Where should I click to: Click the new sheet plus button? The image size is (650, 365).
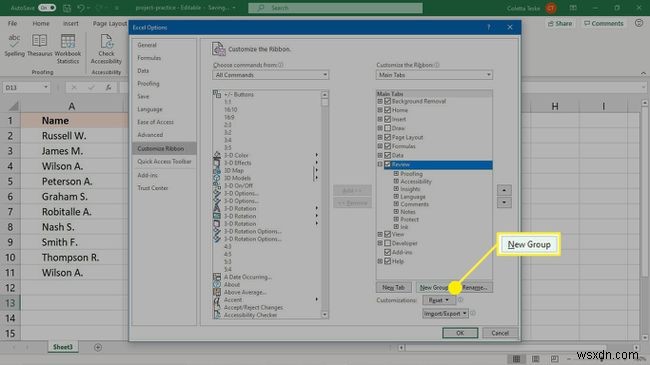[98, 347]
